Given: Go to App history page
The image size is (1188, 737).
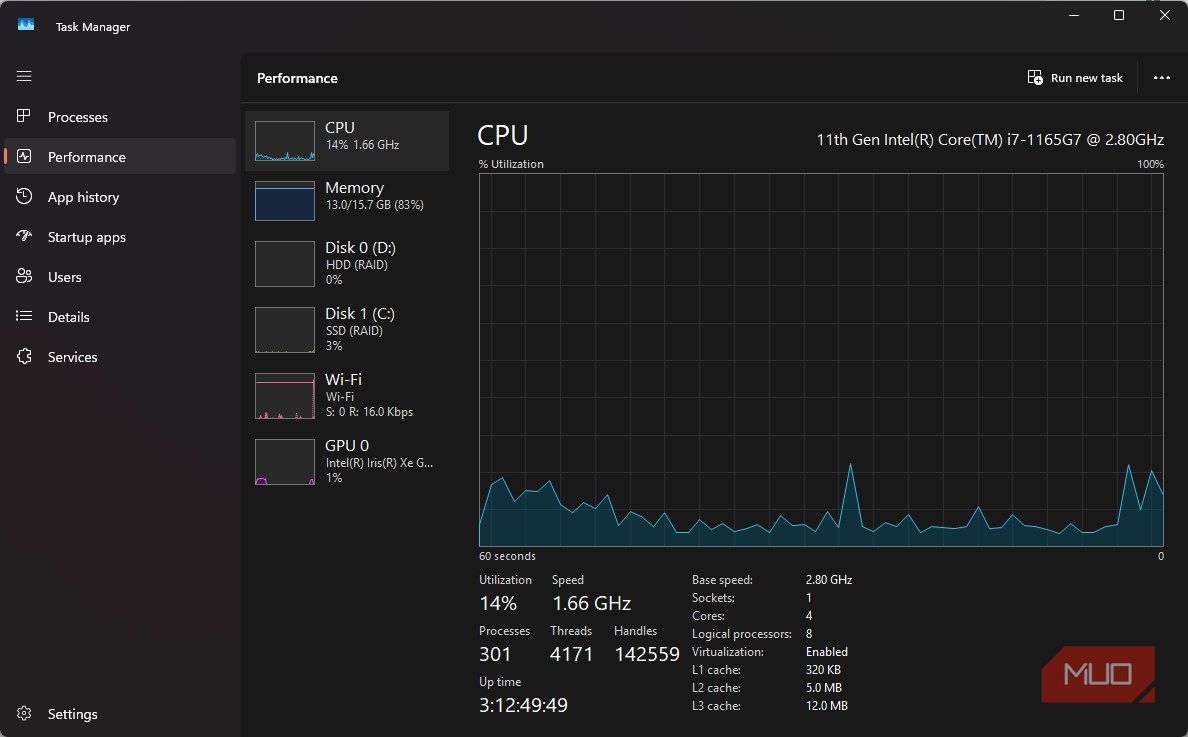Looking at the screenshot, I should pyautogui.click(x=83, y=197).
